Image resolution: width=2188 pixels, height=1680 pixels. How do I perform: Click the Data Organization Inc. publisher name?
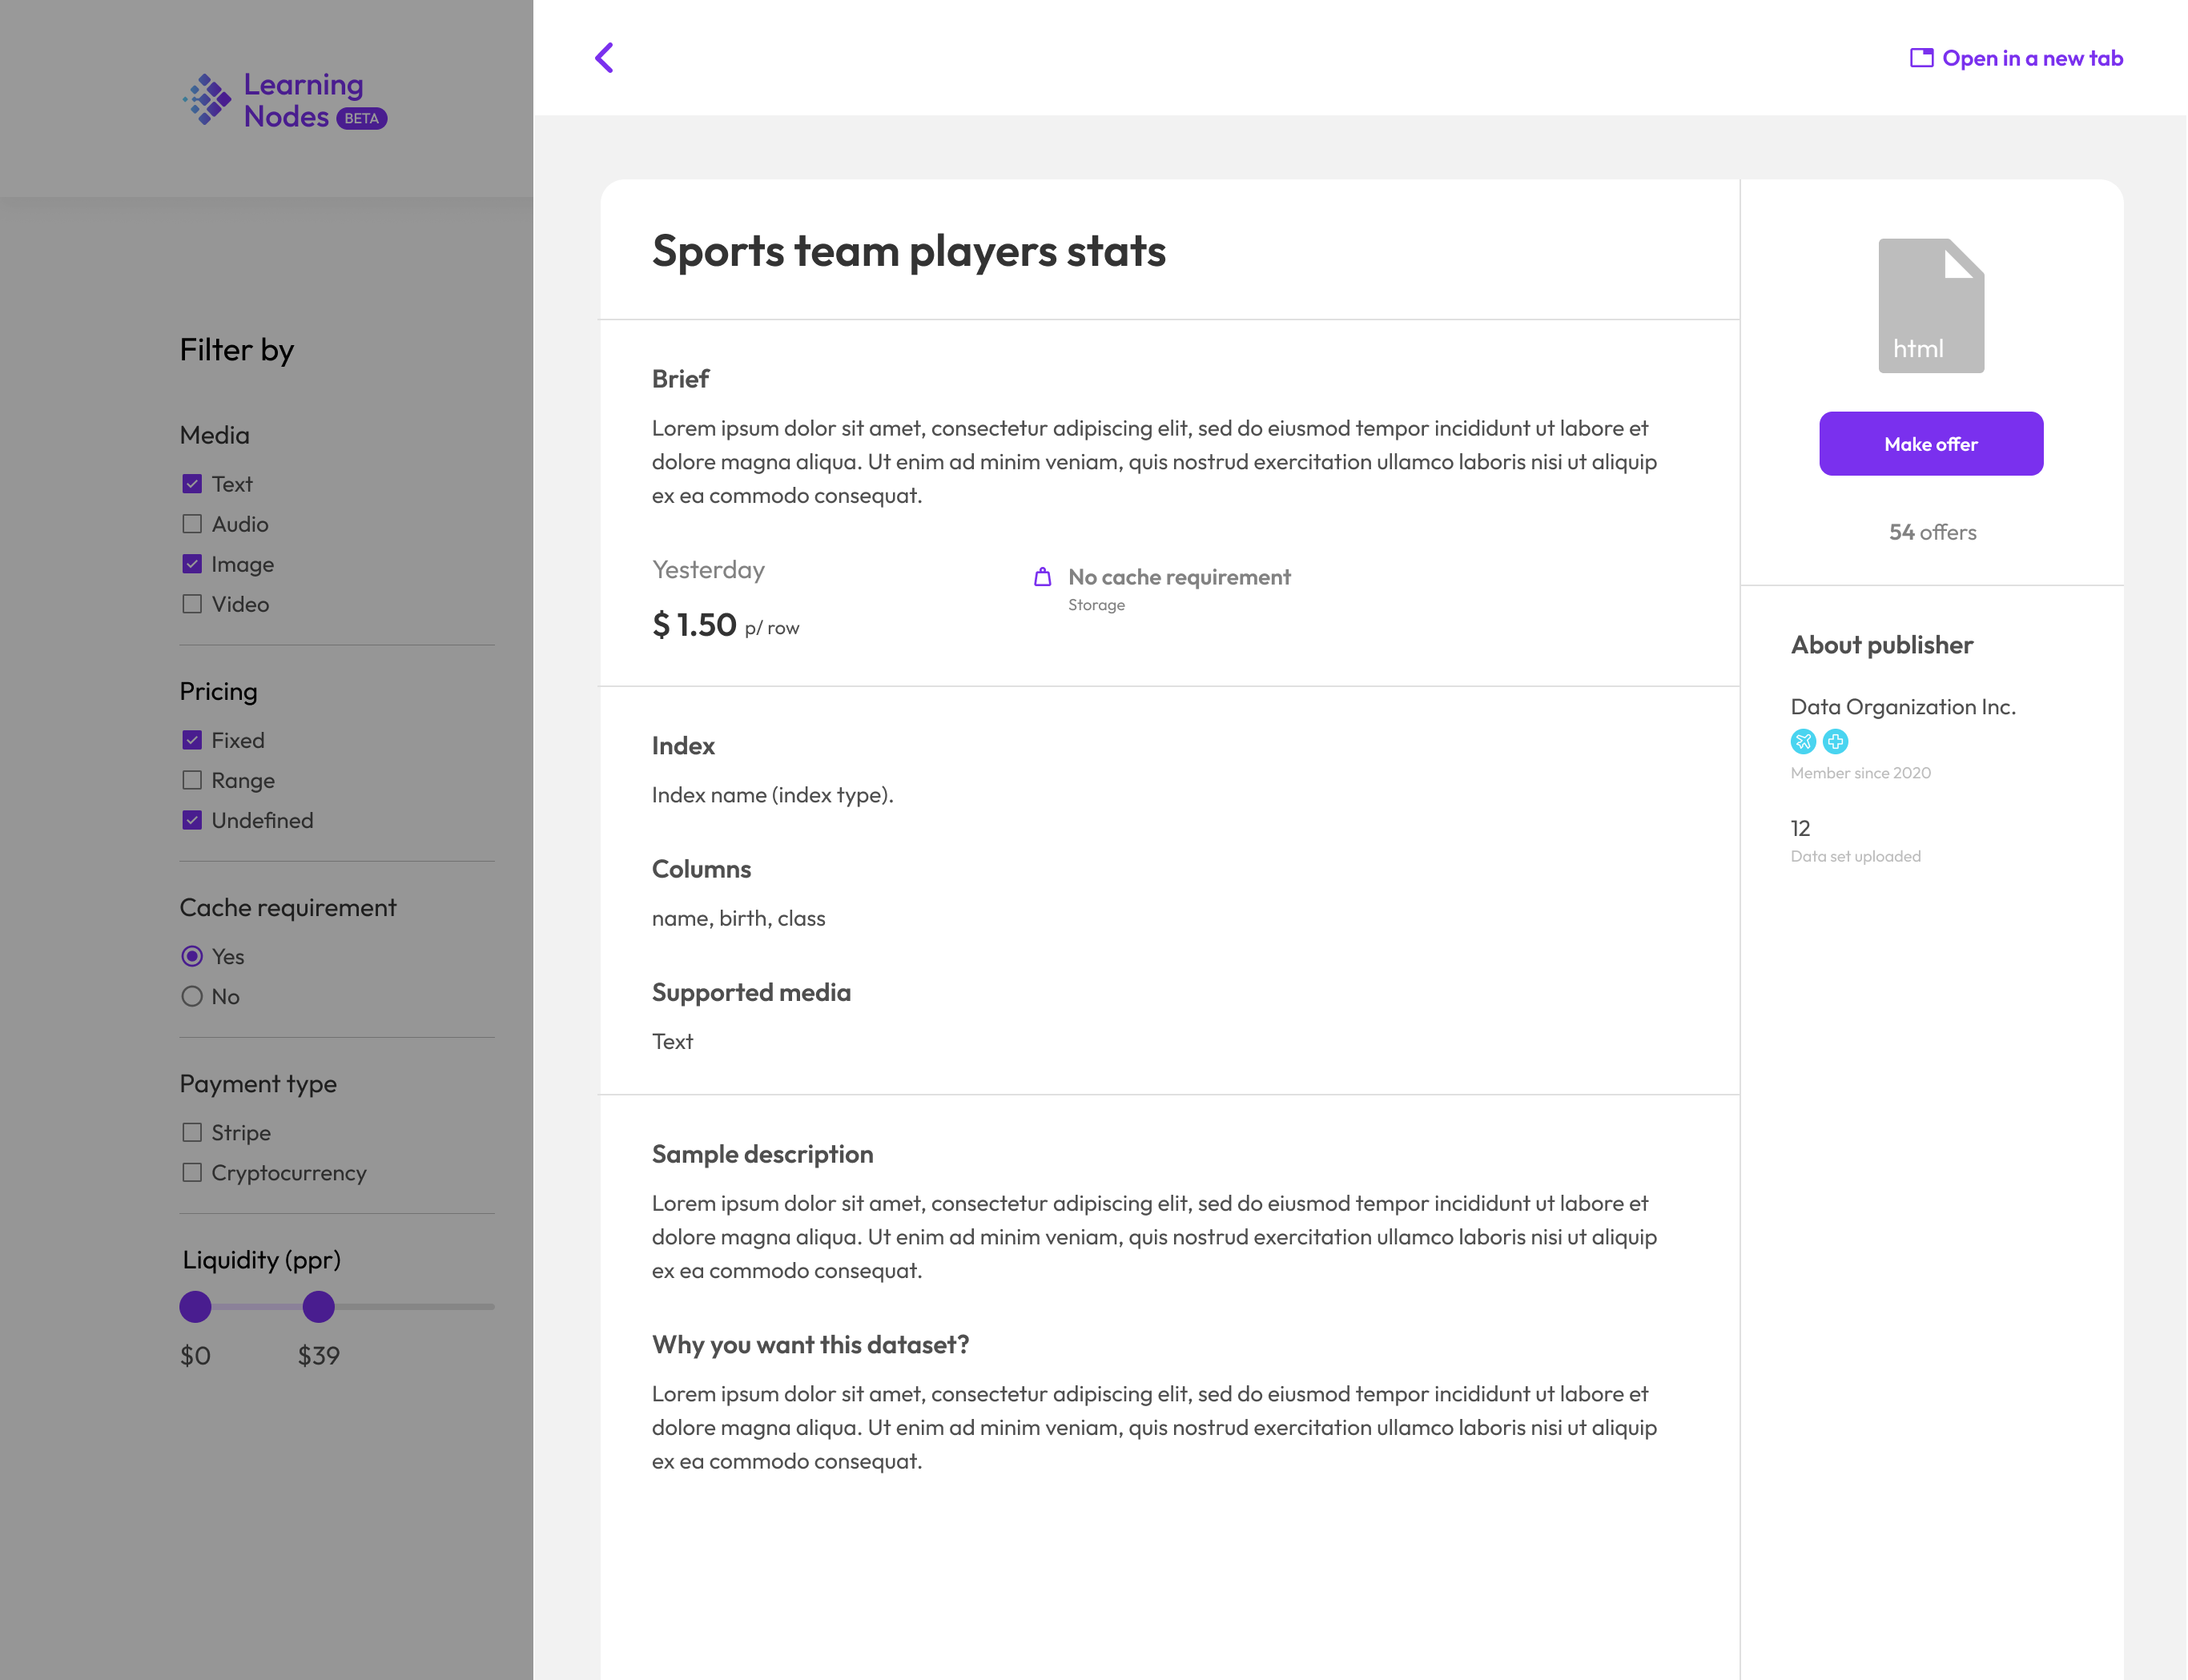point(1903,706)
